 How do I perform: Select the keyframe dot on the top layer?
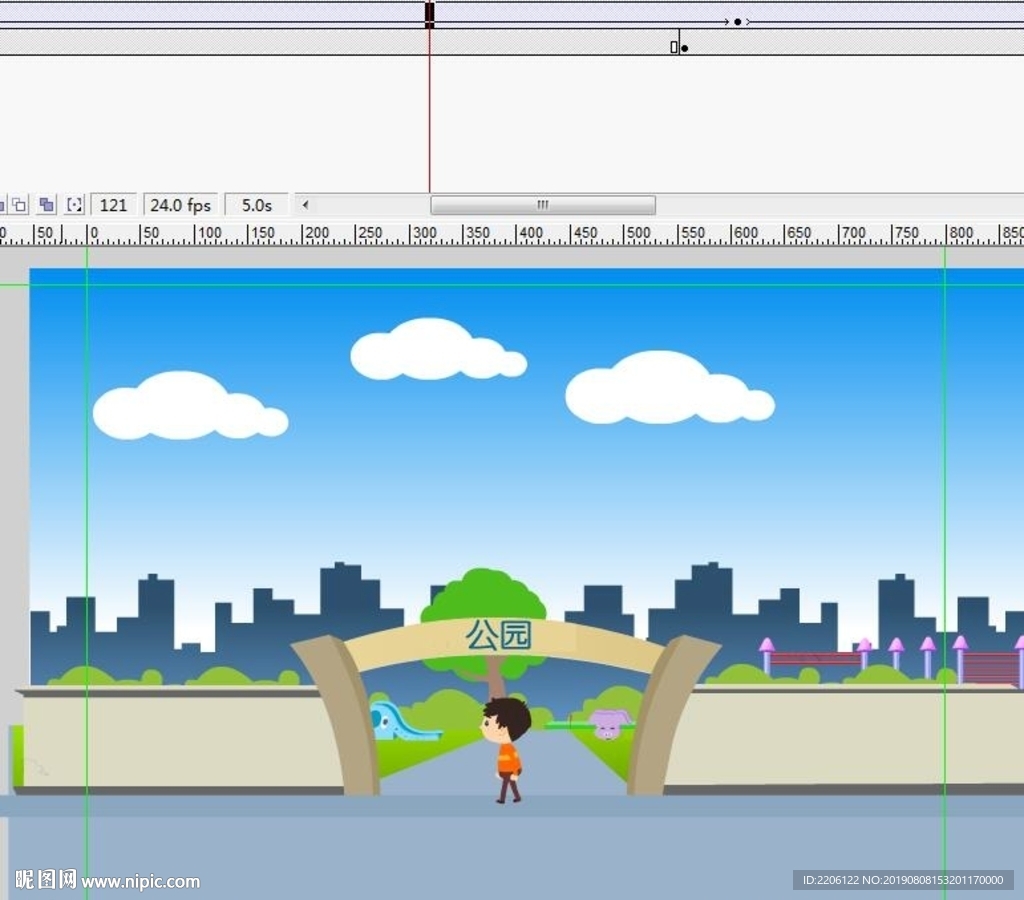pyautogui.click(x=737, y=21)
